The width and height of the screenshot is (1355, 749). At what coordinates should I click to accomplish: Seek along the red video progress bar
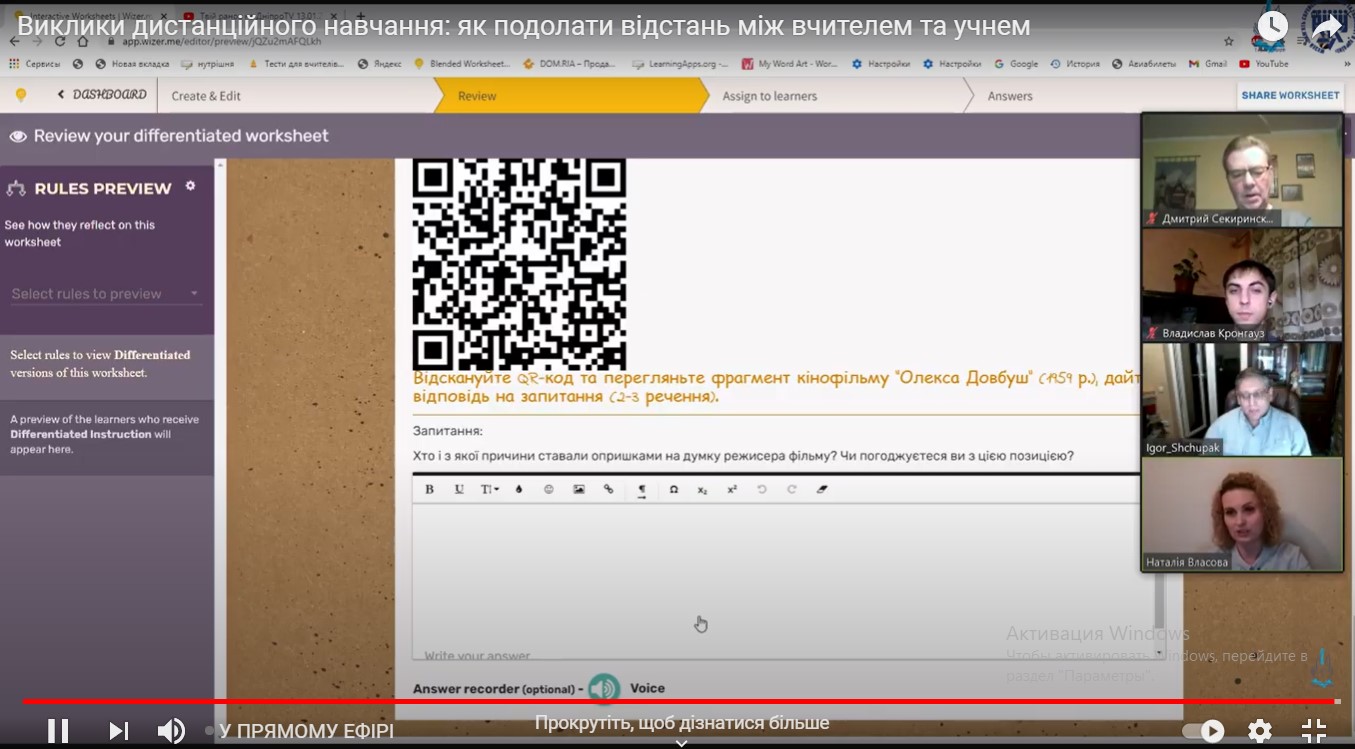(x=680, y=701)
